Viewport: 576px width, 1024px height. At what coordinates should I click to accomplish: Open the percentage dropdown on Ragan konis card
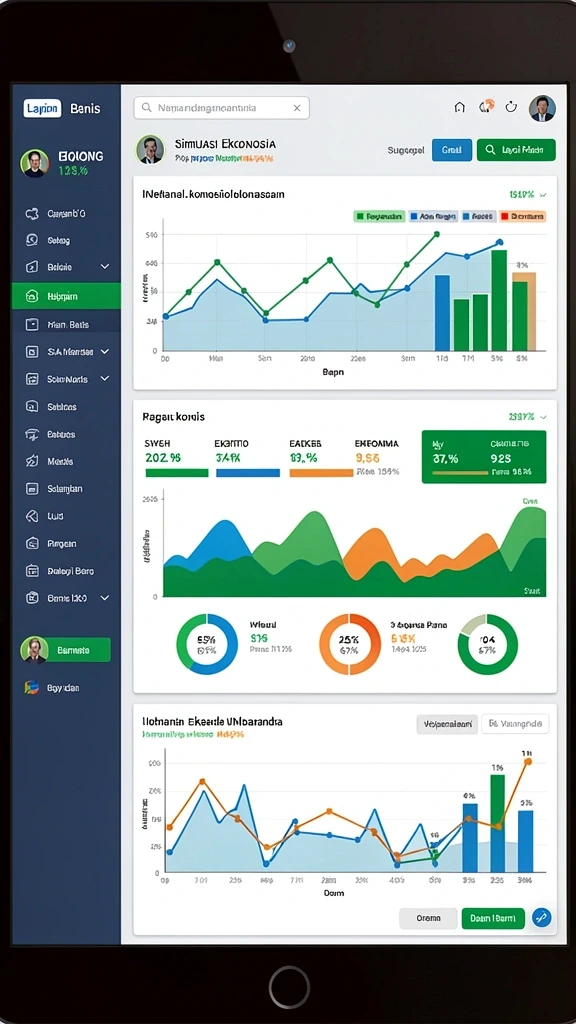coord(527,416)
